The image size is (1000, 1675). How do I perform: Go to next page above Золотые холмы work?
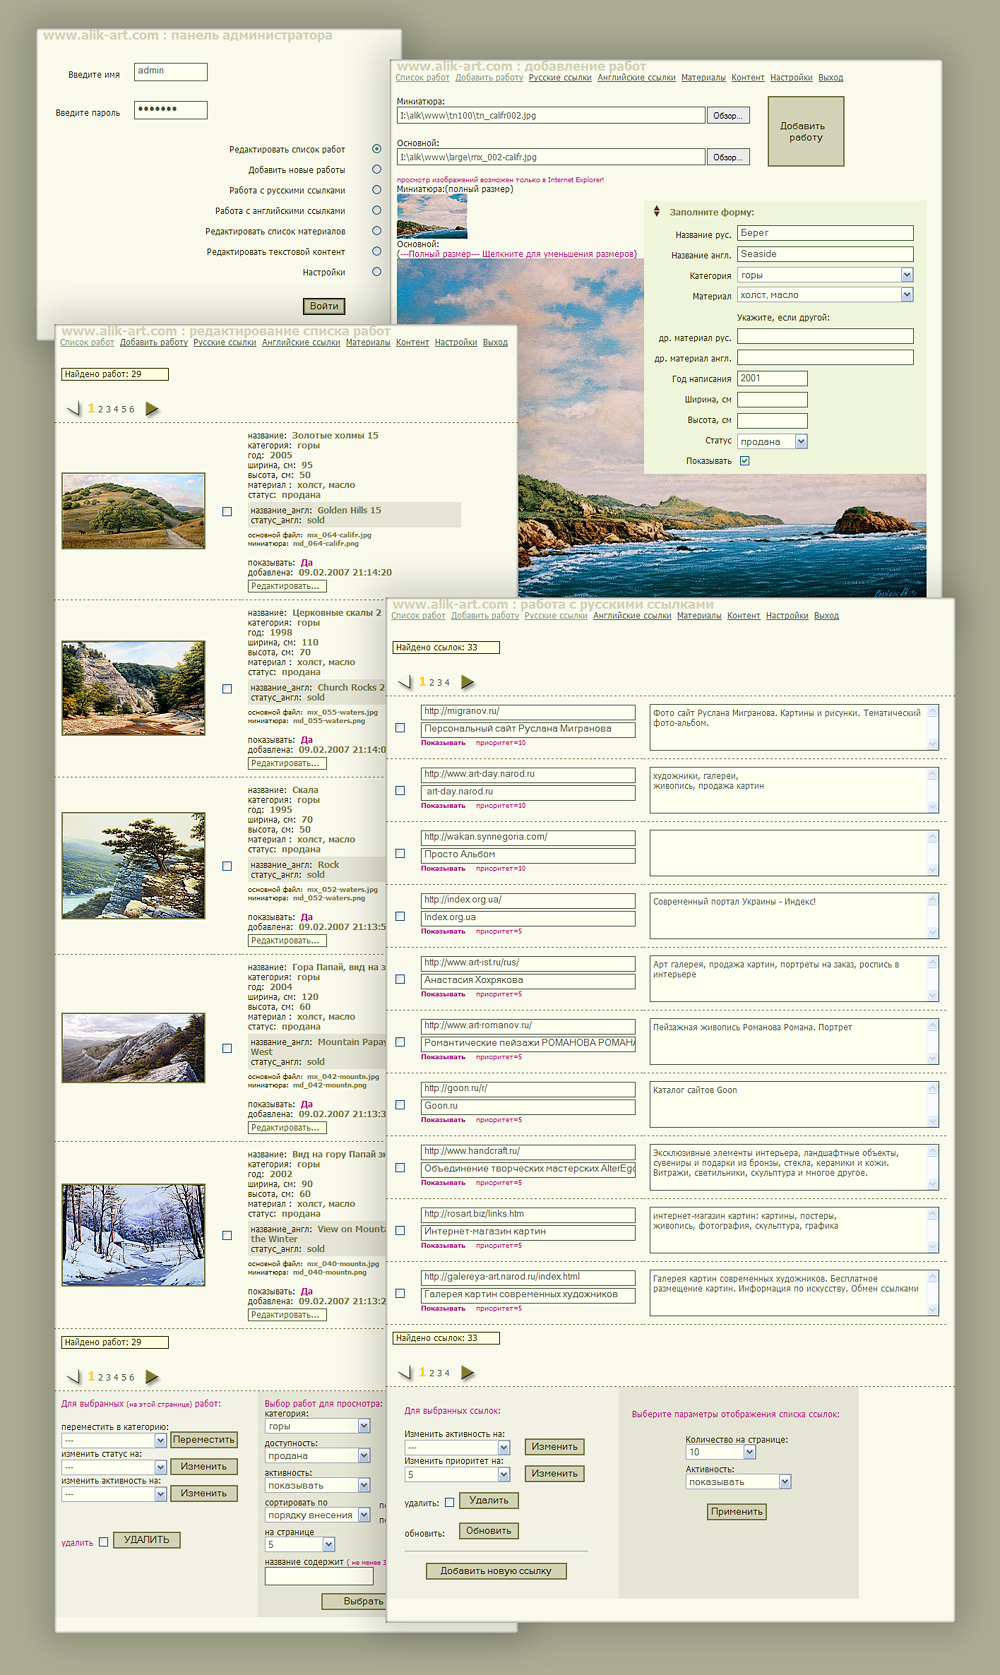152,409
